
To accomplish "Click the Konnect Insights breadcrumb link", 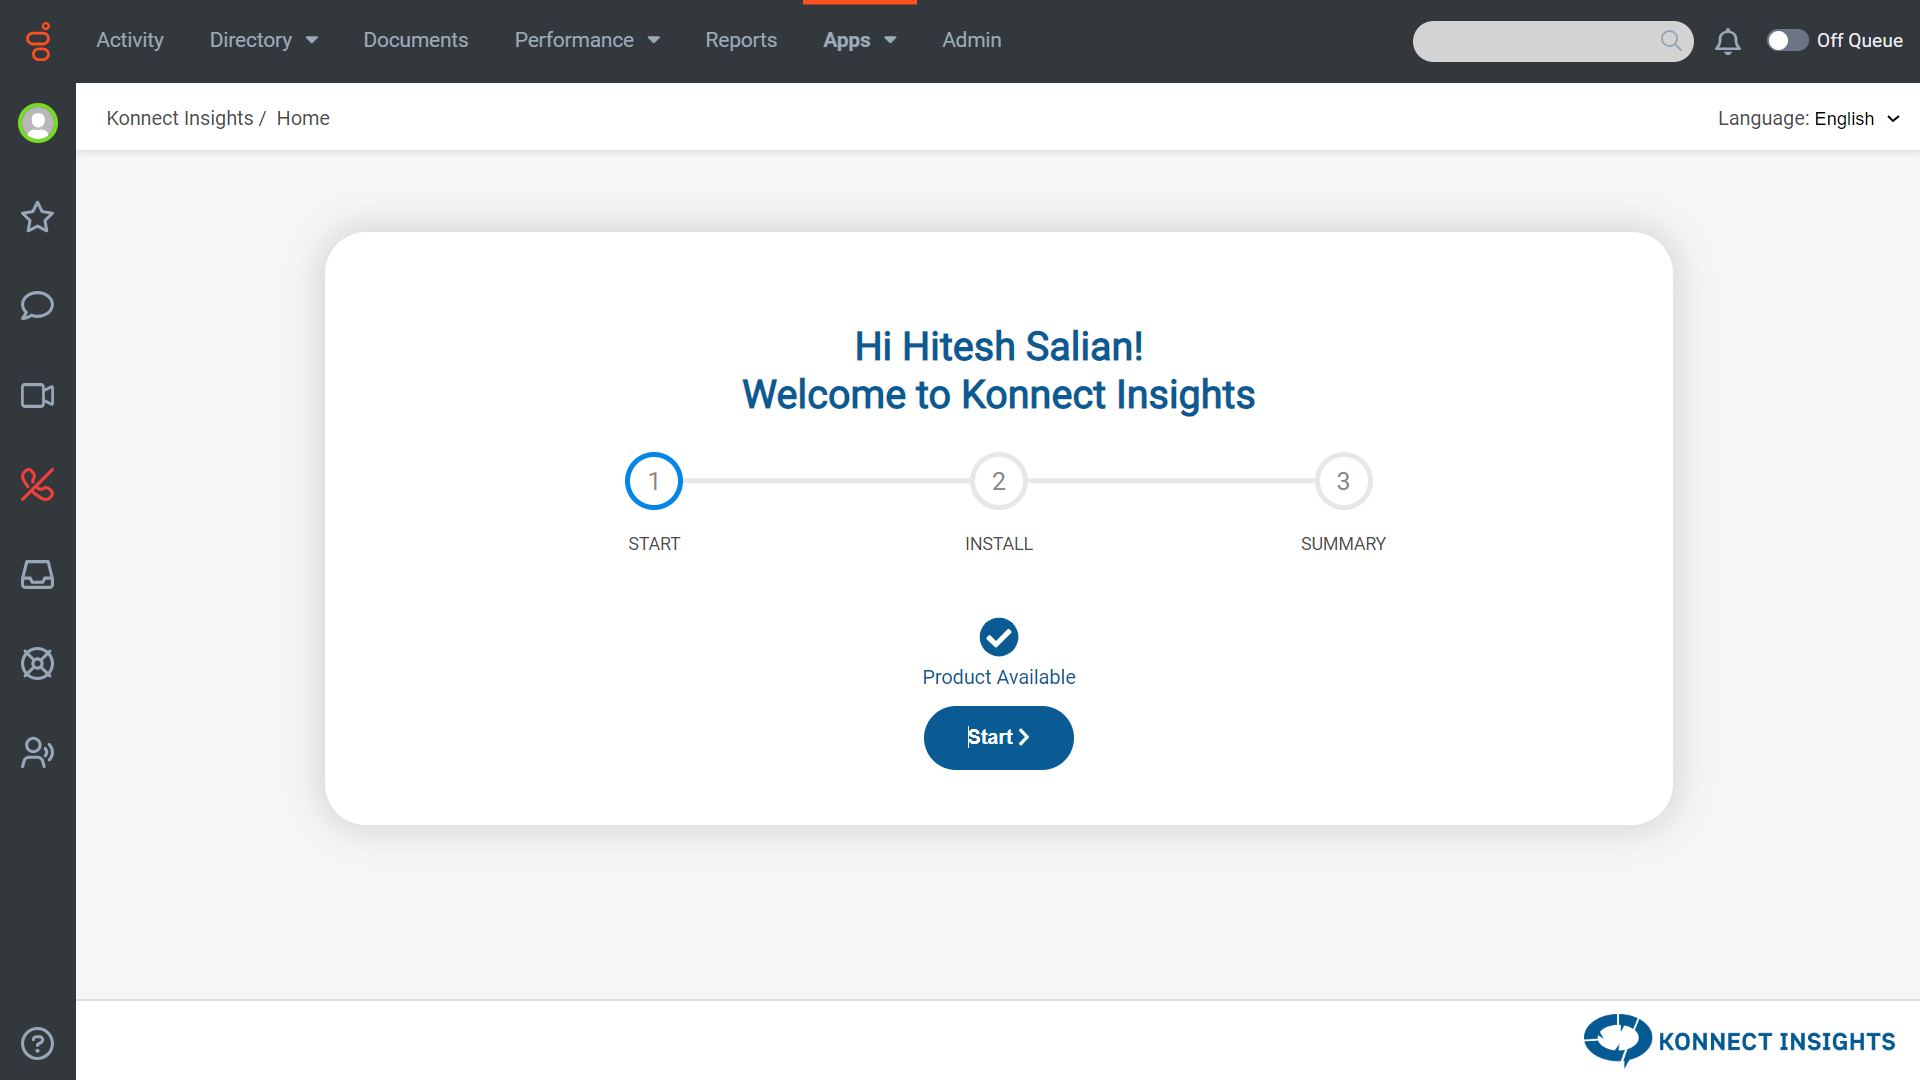I will point(180,118).
